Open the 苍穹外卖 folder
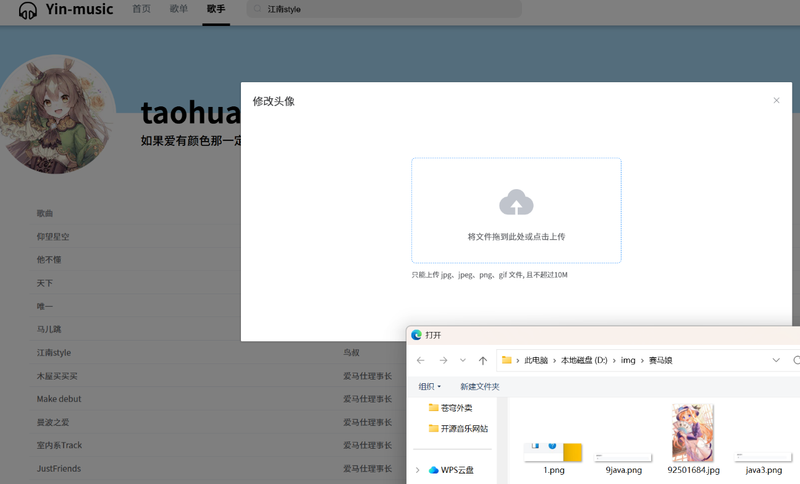This screenshot has height=484, width=800. click(x=456, y=408)
